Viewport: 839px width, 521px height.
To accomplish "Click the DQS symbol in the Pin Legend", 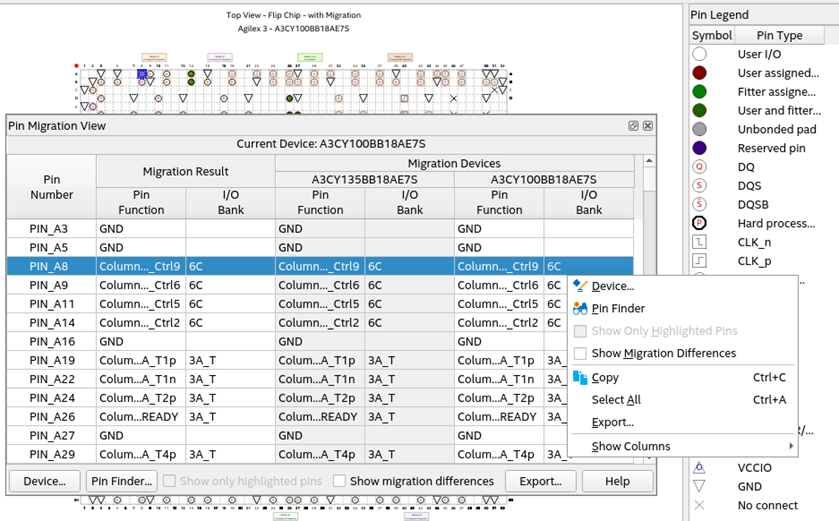I will pyautogui.click(x=699, y=186).
